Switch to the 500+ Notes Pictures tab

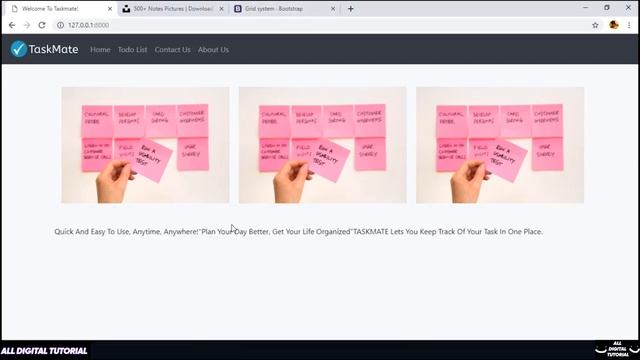[173, 9]
